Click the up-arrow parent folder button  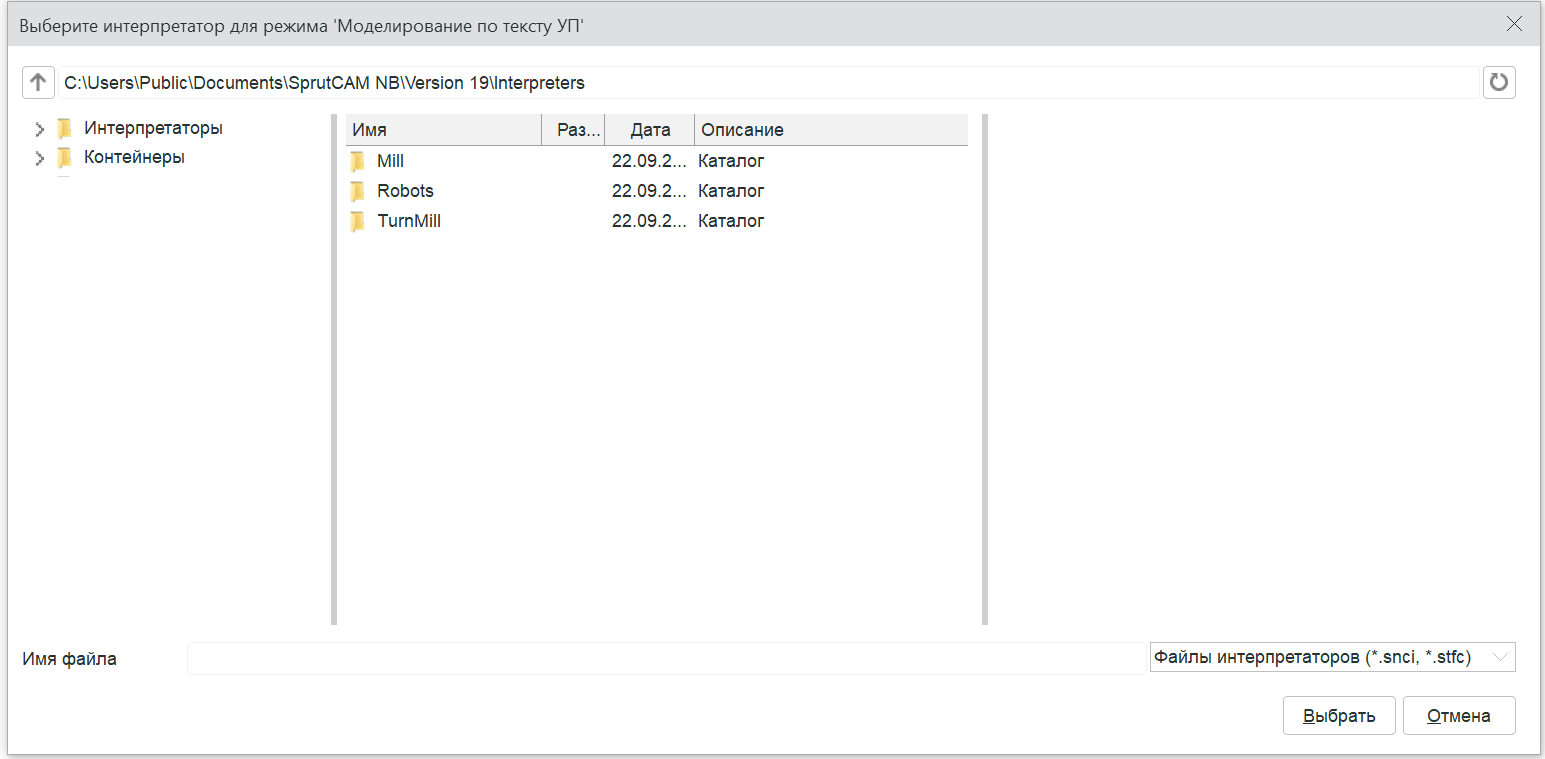click(38, 83)
